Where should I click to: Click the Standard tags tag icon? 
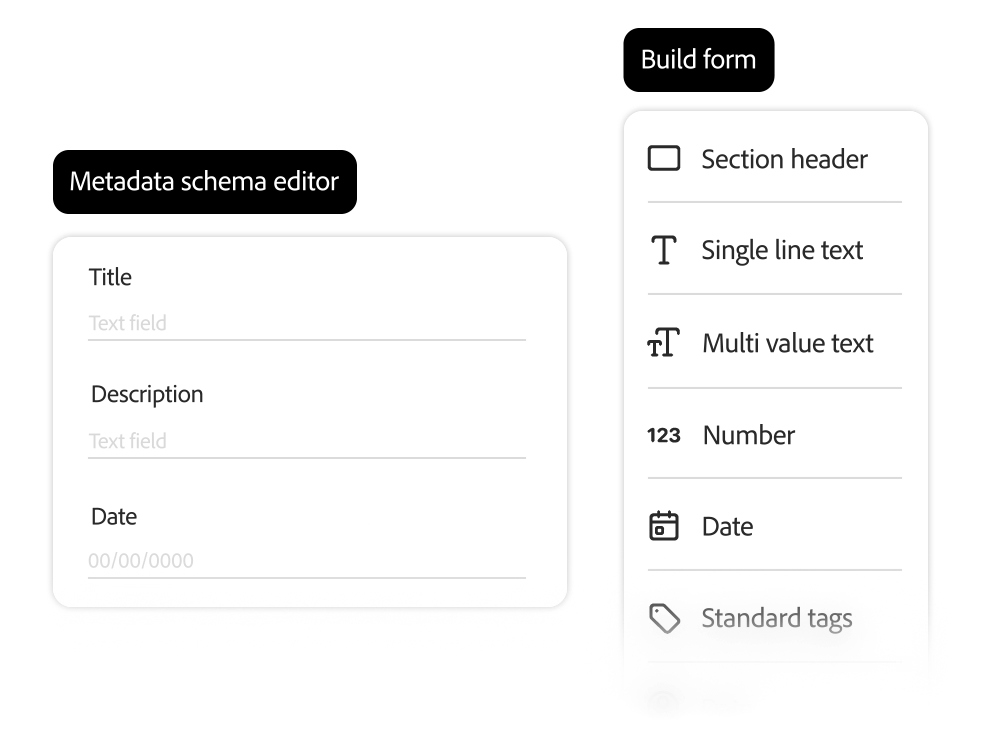click(x=664, y=618)
